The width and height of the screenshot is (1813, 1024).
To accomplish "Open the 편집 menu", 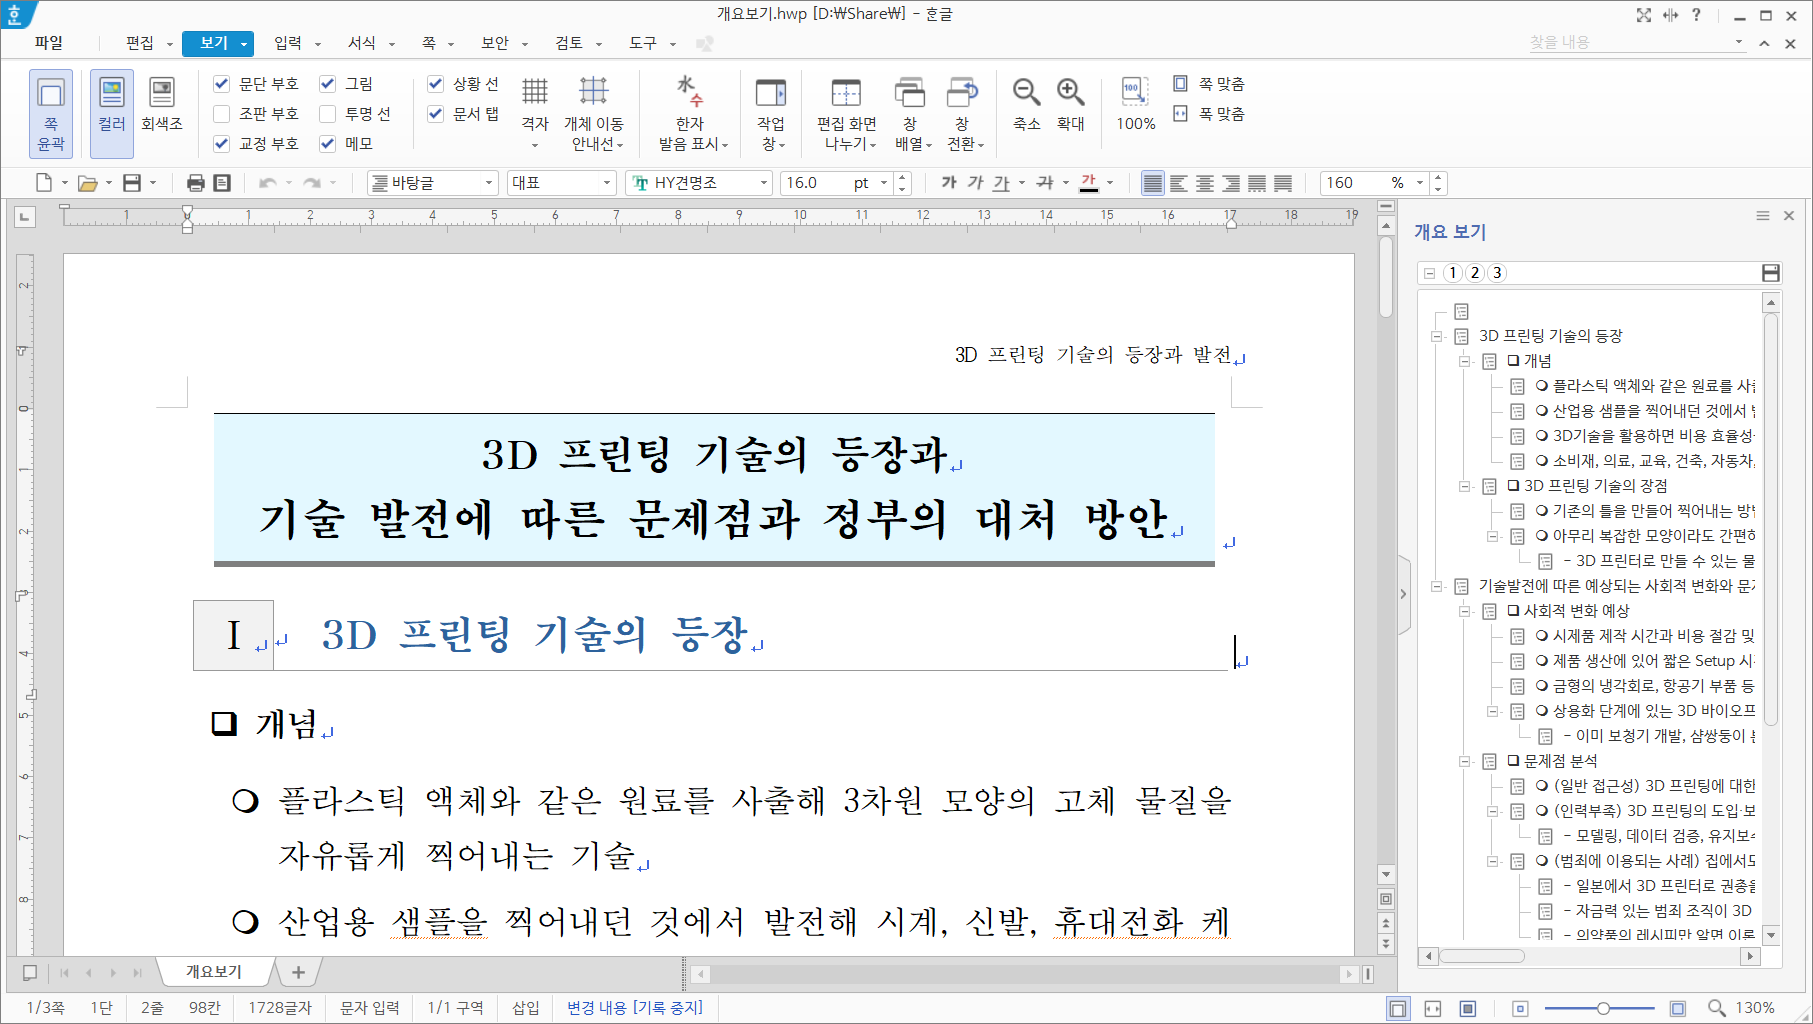I will [x=140, y=43].
